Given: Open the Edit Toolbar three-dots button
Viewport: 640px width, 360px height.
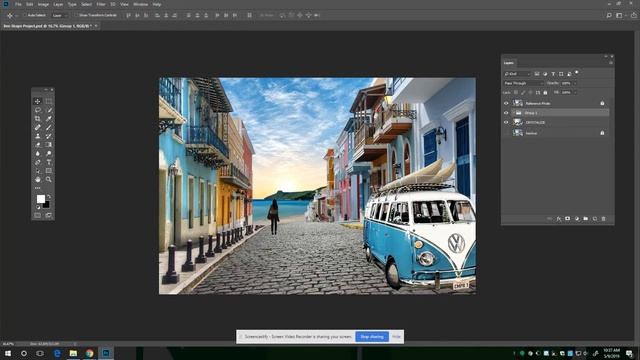Looking at the screenshot, I should (x=38, y=188).
